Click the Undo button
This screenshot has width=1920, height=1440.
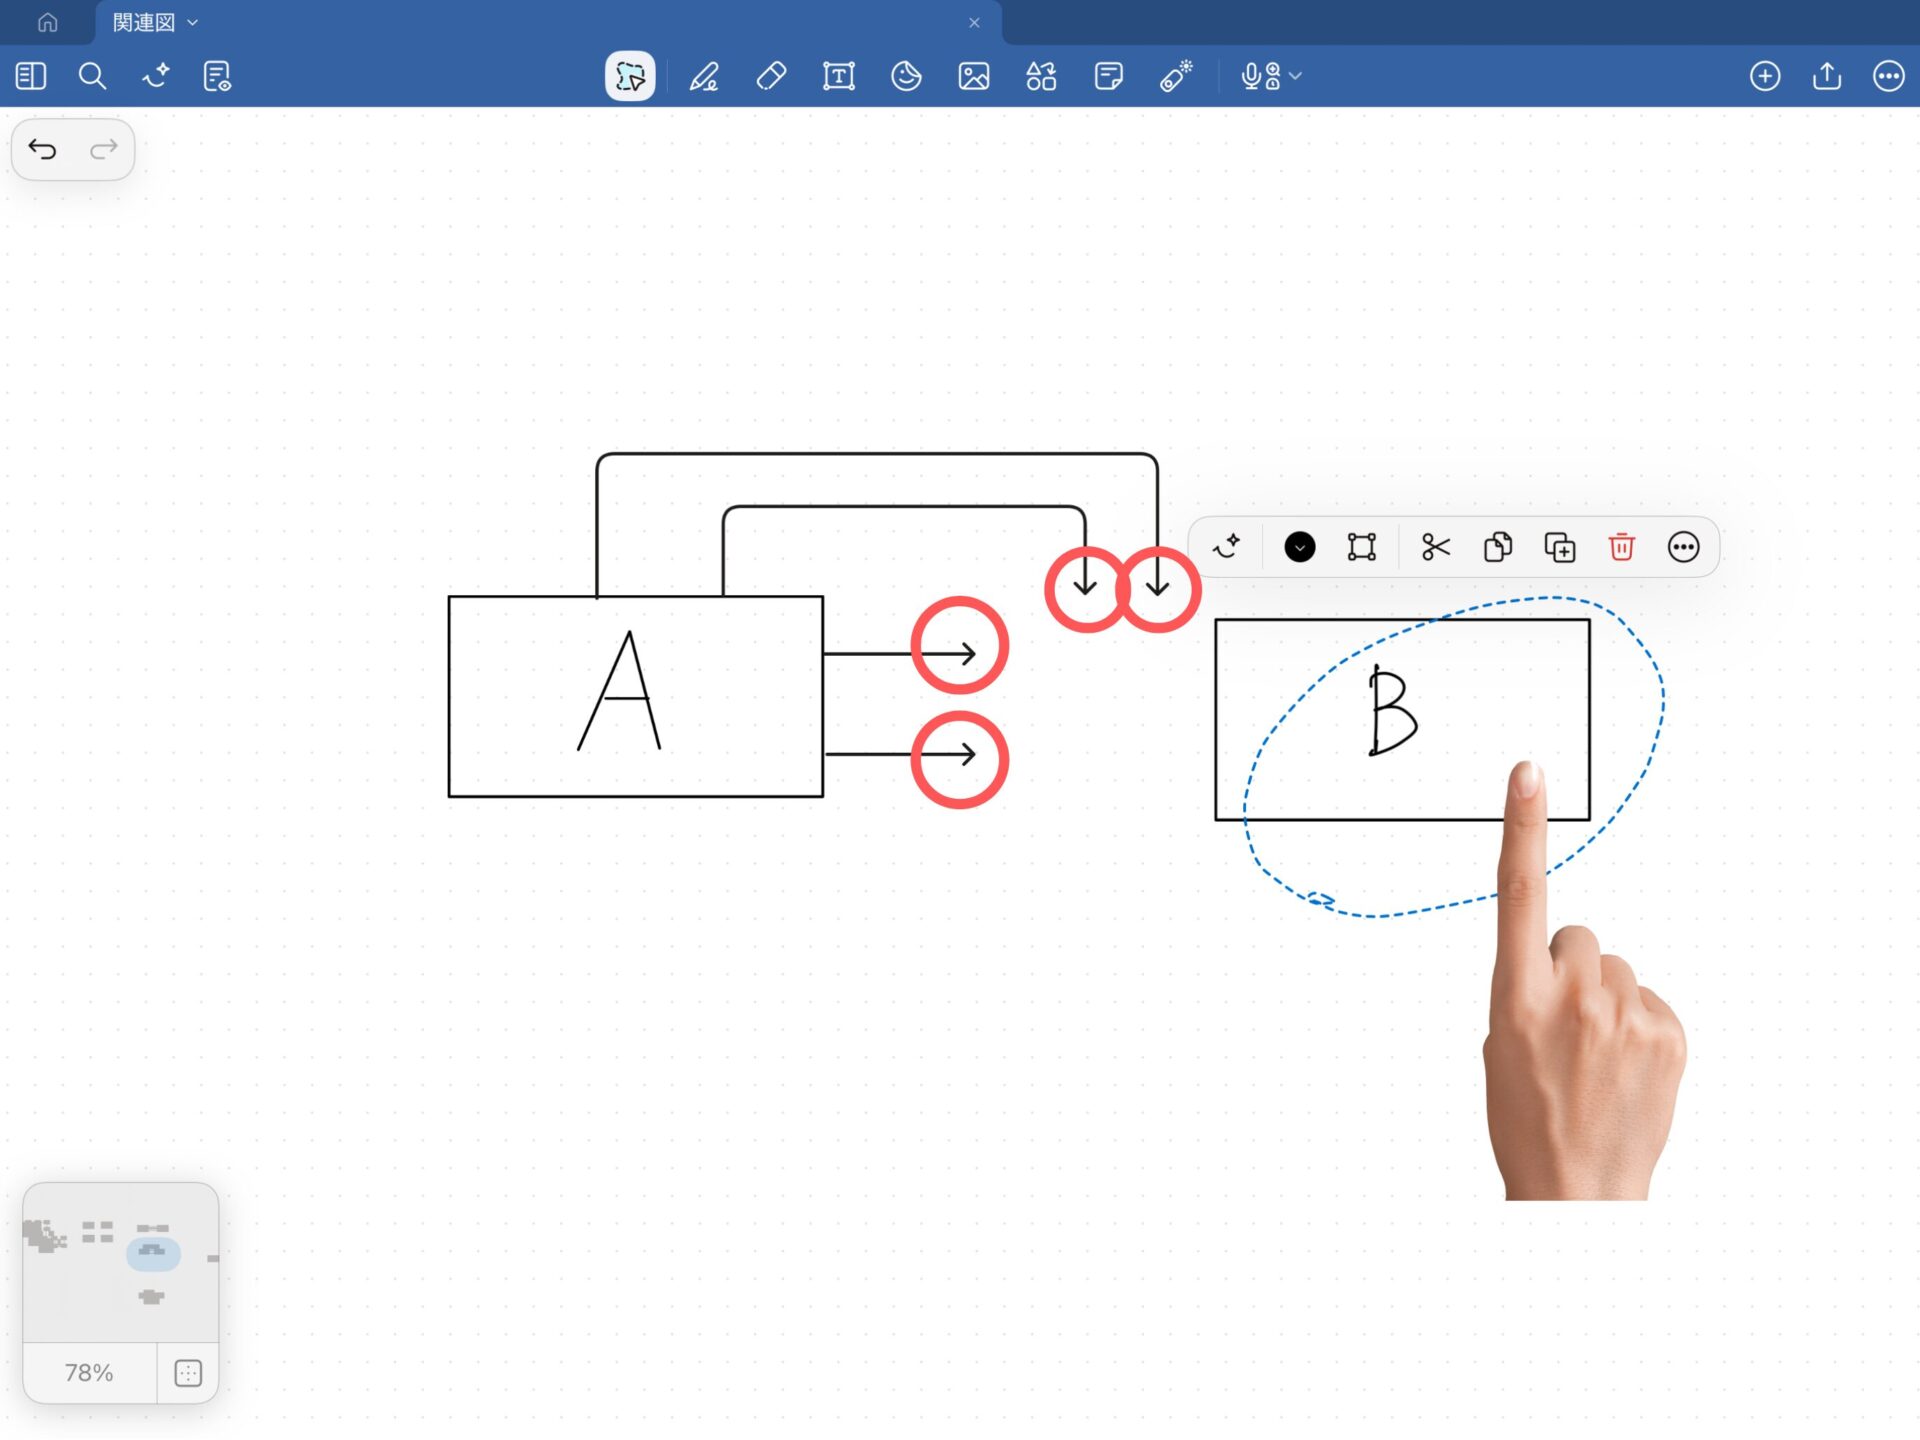coord(42,150)
